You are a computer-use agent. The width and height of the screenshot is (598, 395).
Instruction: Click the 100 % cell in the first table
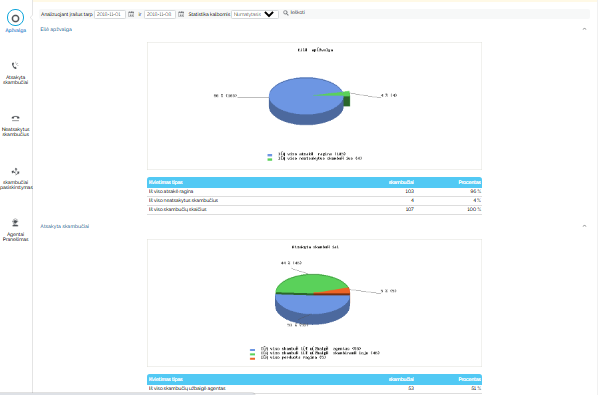click(x=474, y=209)
